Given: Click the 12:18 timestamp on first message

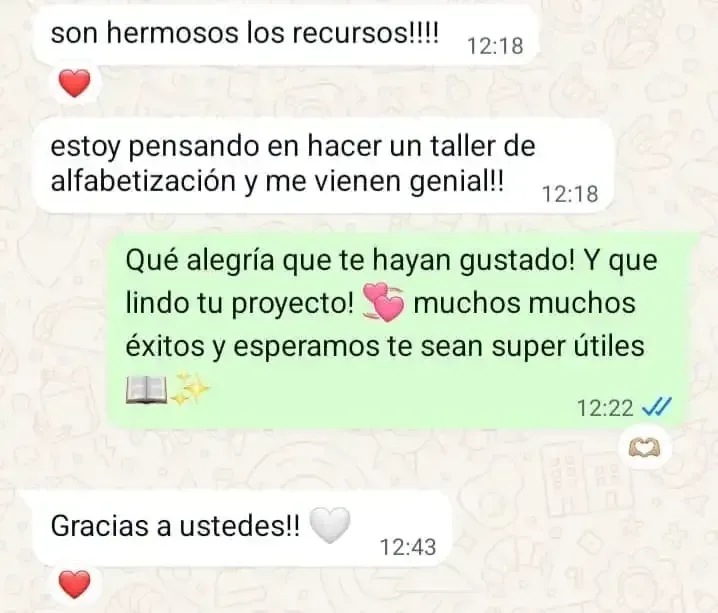Looking at the screenshot, I should pos(495,46).
